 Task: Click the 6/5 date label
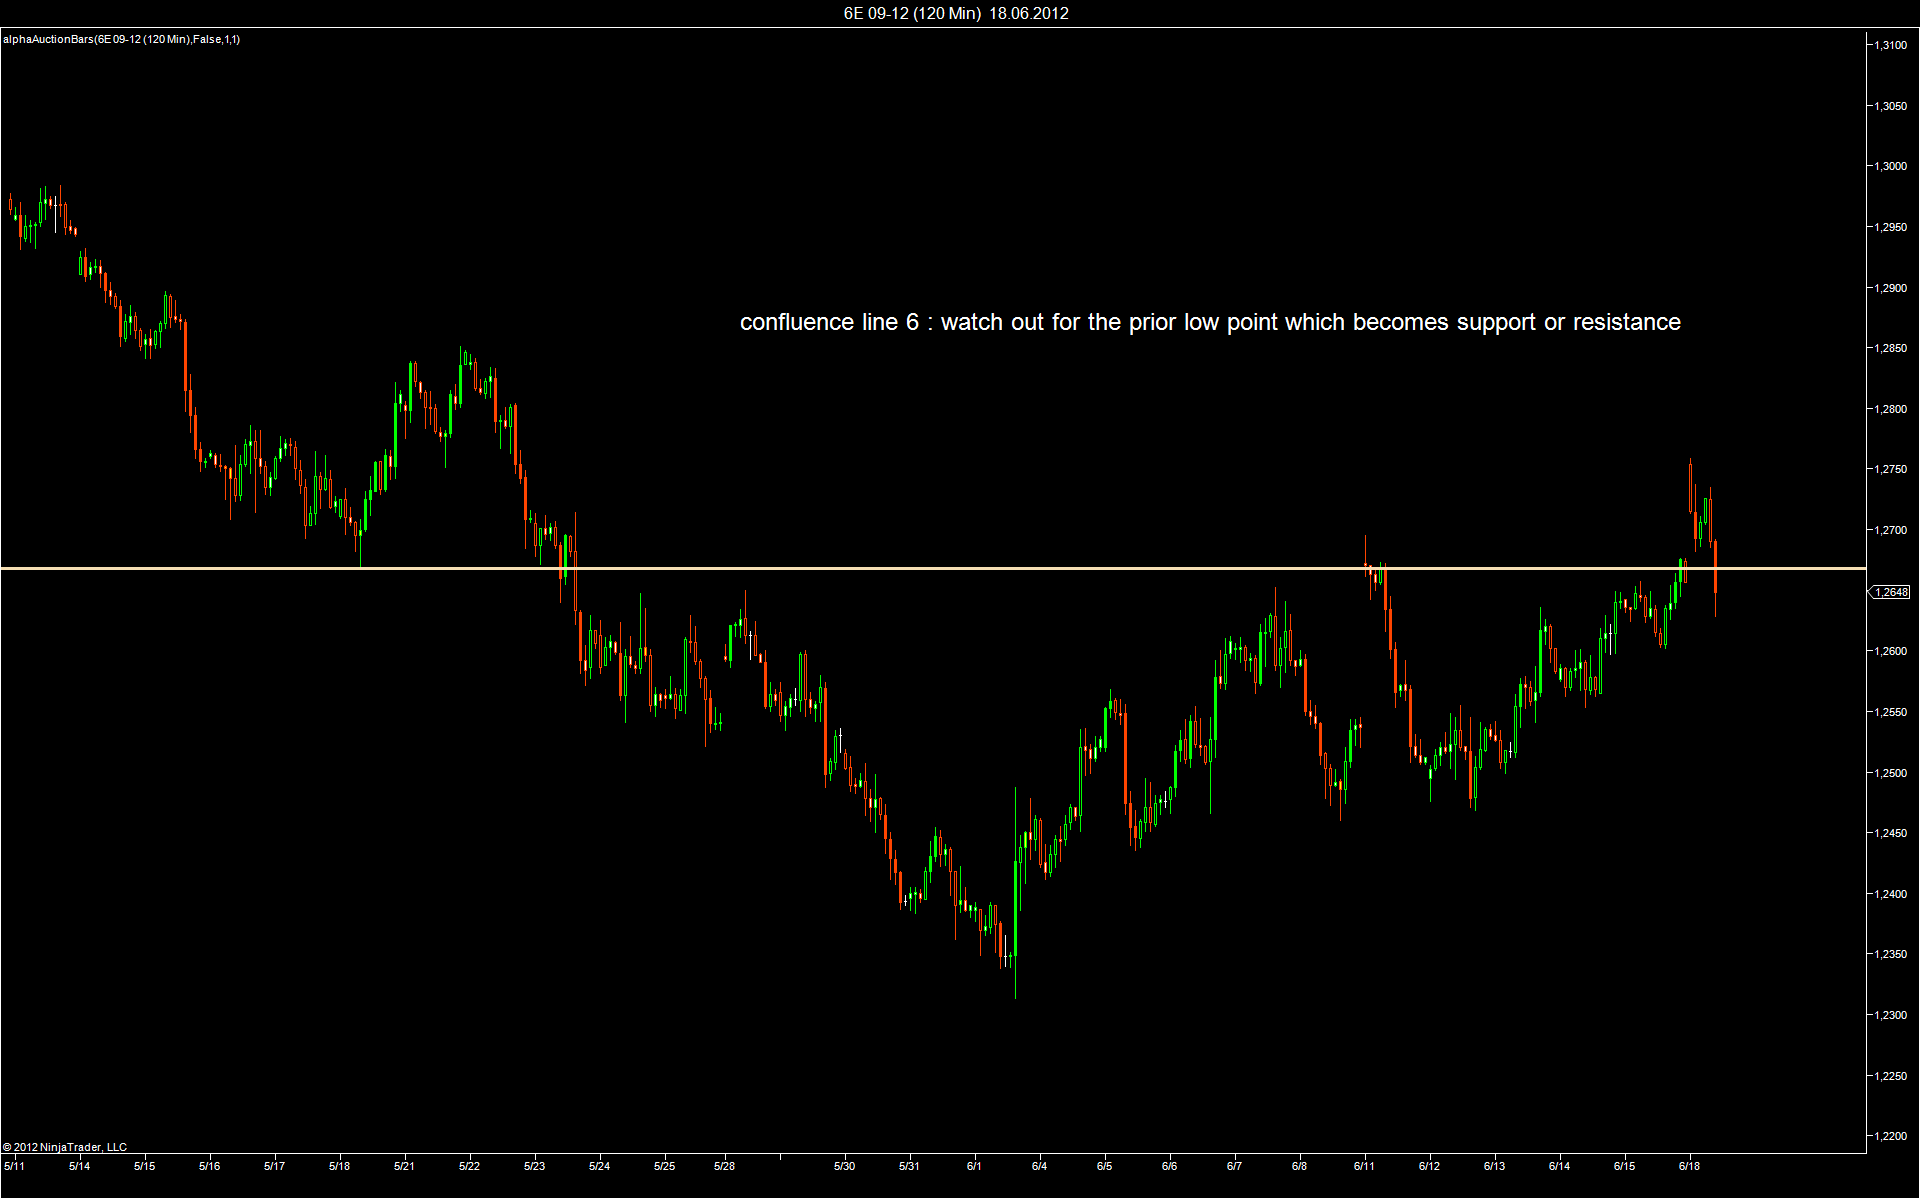pos(1104,1166)
